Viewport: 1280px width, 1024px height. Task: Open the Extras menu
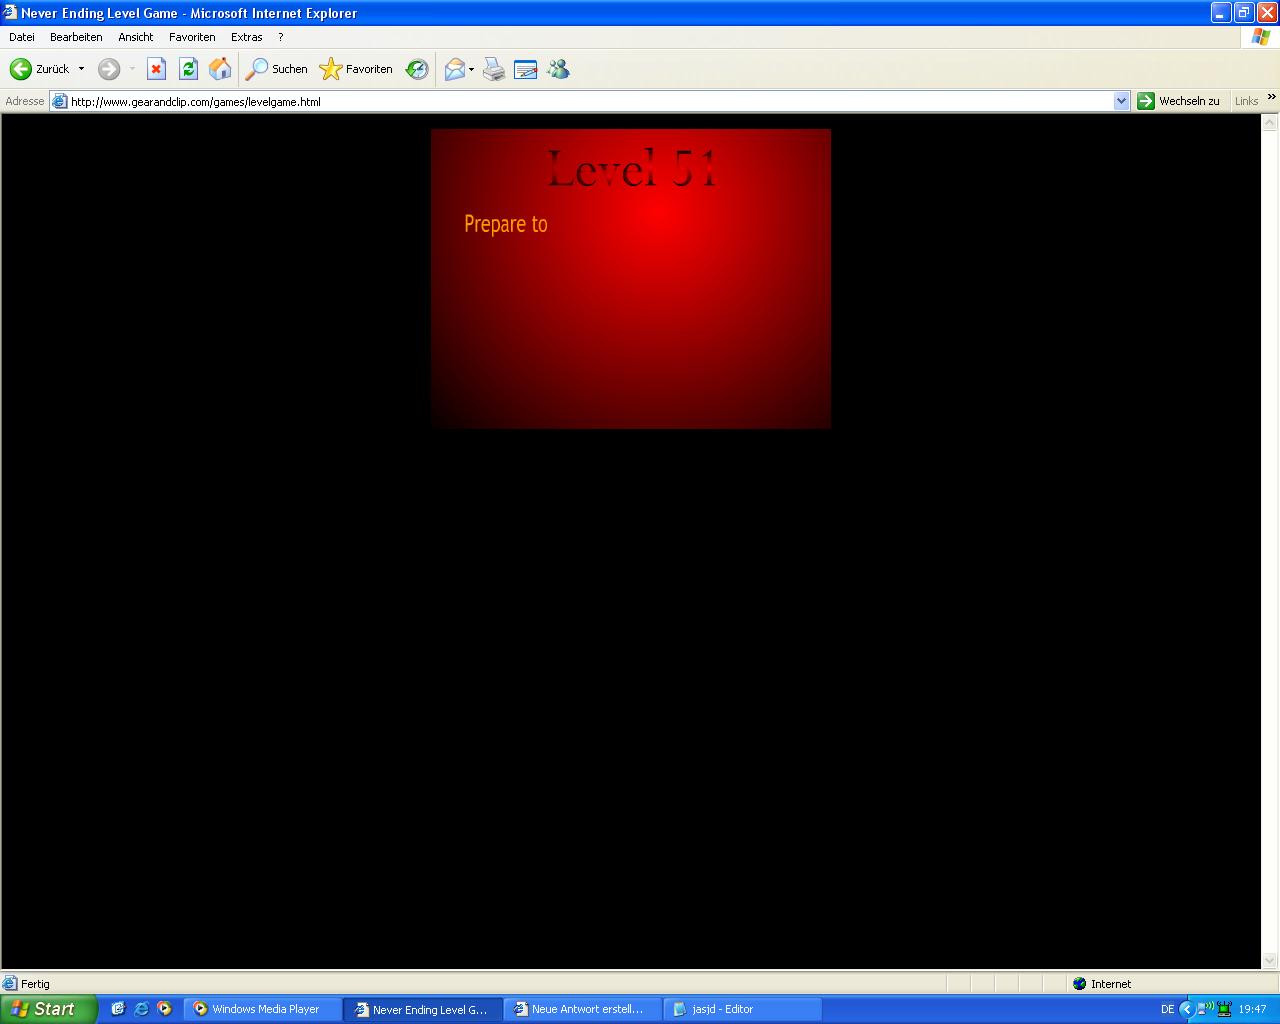pyautogui.click(x=246, y=37)
